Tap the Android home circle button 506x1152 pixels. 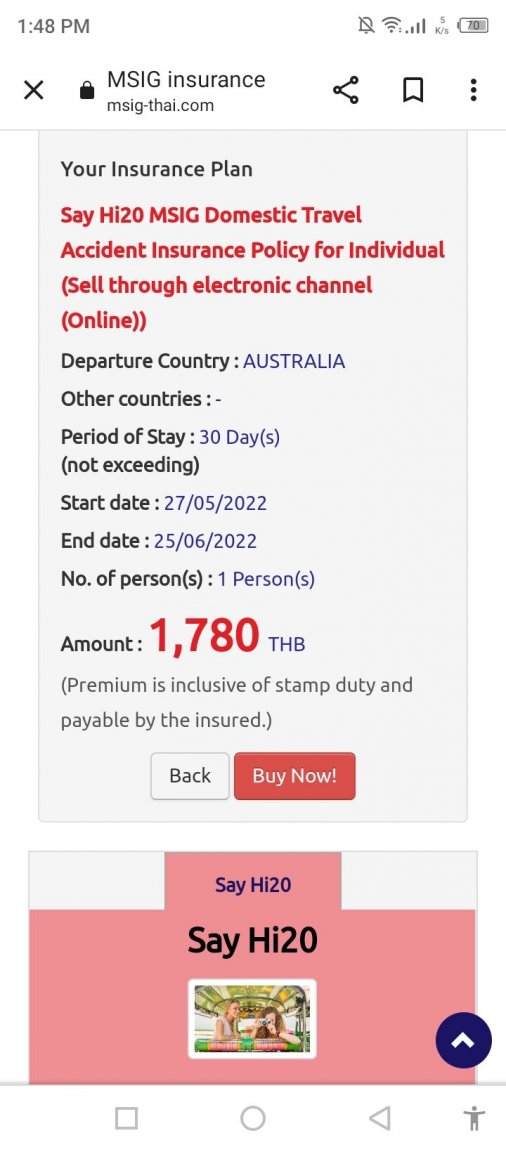(x=253, y=1118)
